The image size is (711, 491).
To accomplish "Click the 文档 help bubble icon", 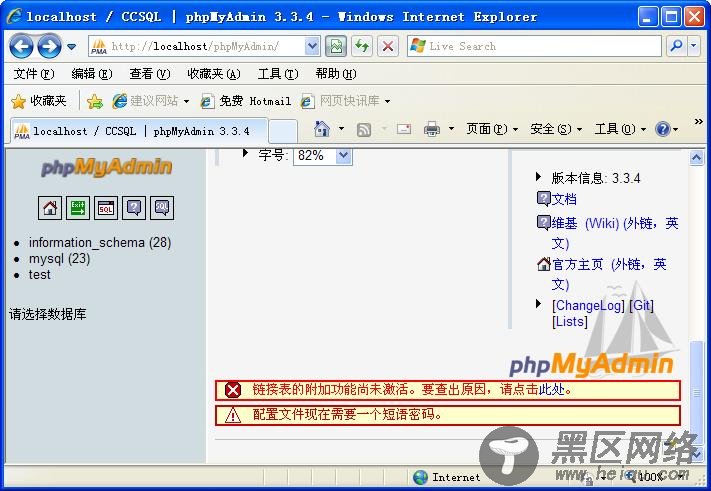I will click(x=544, y=199).
